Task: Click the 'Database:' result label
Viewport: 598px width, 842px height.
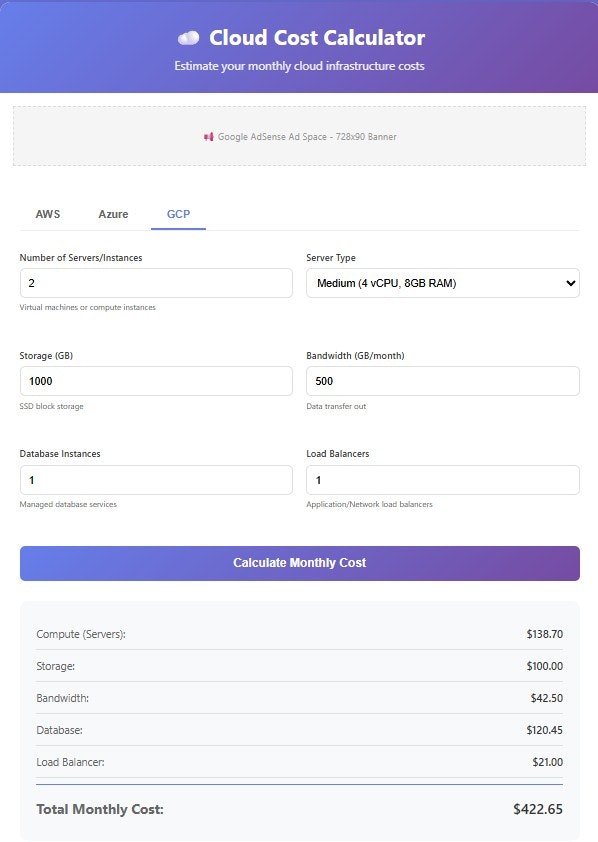Action: click(x=60, y=730)
